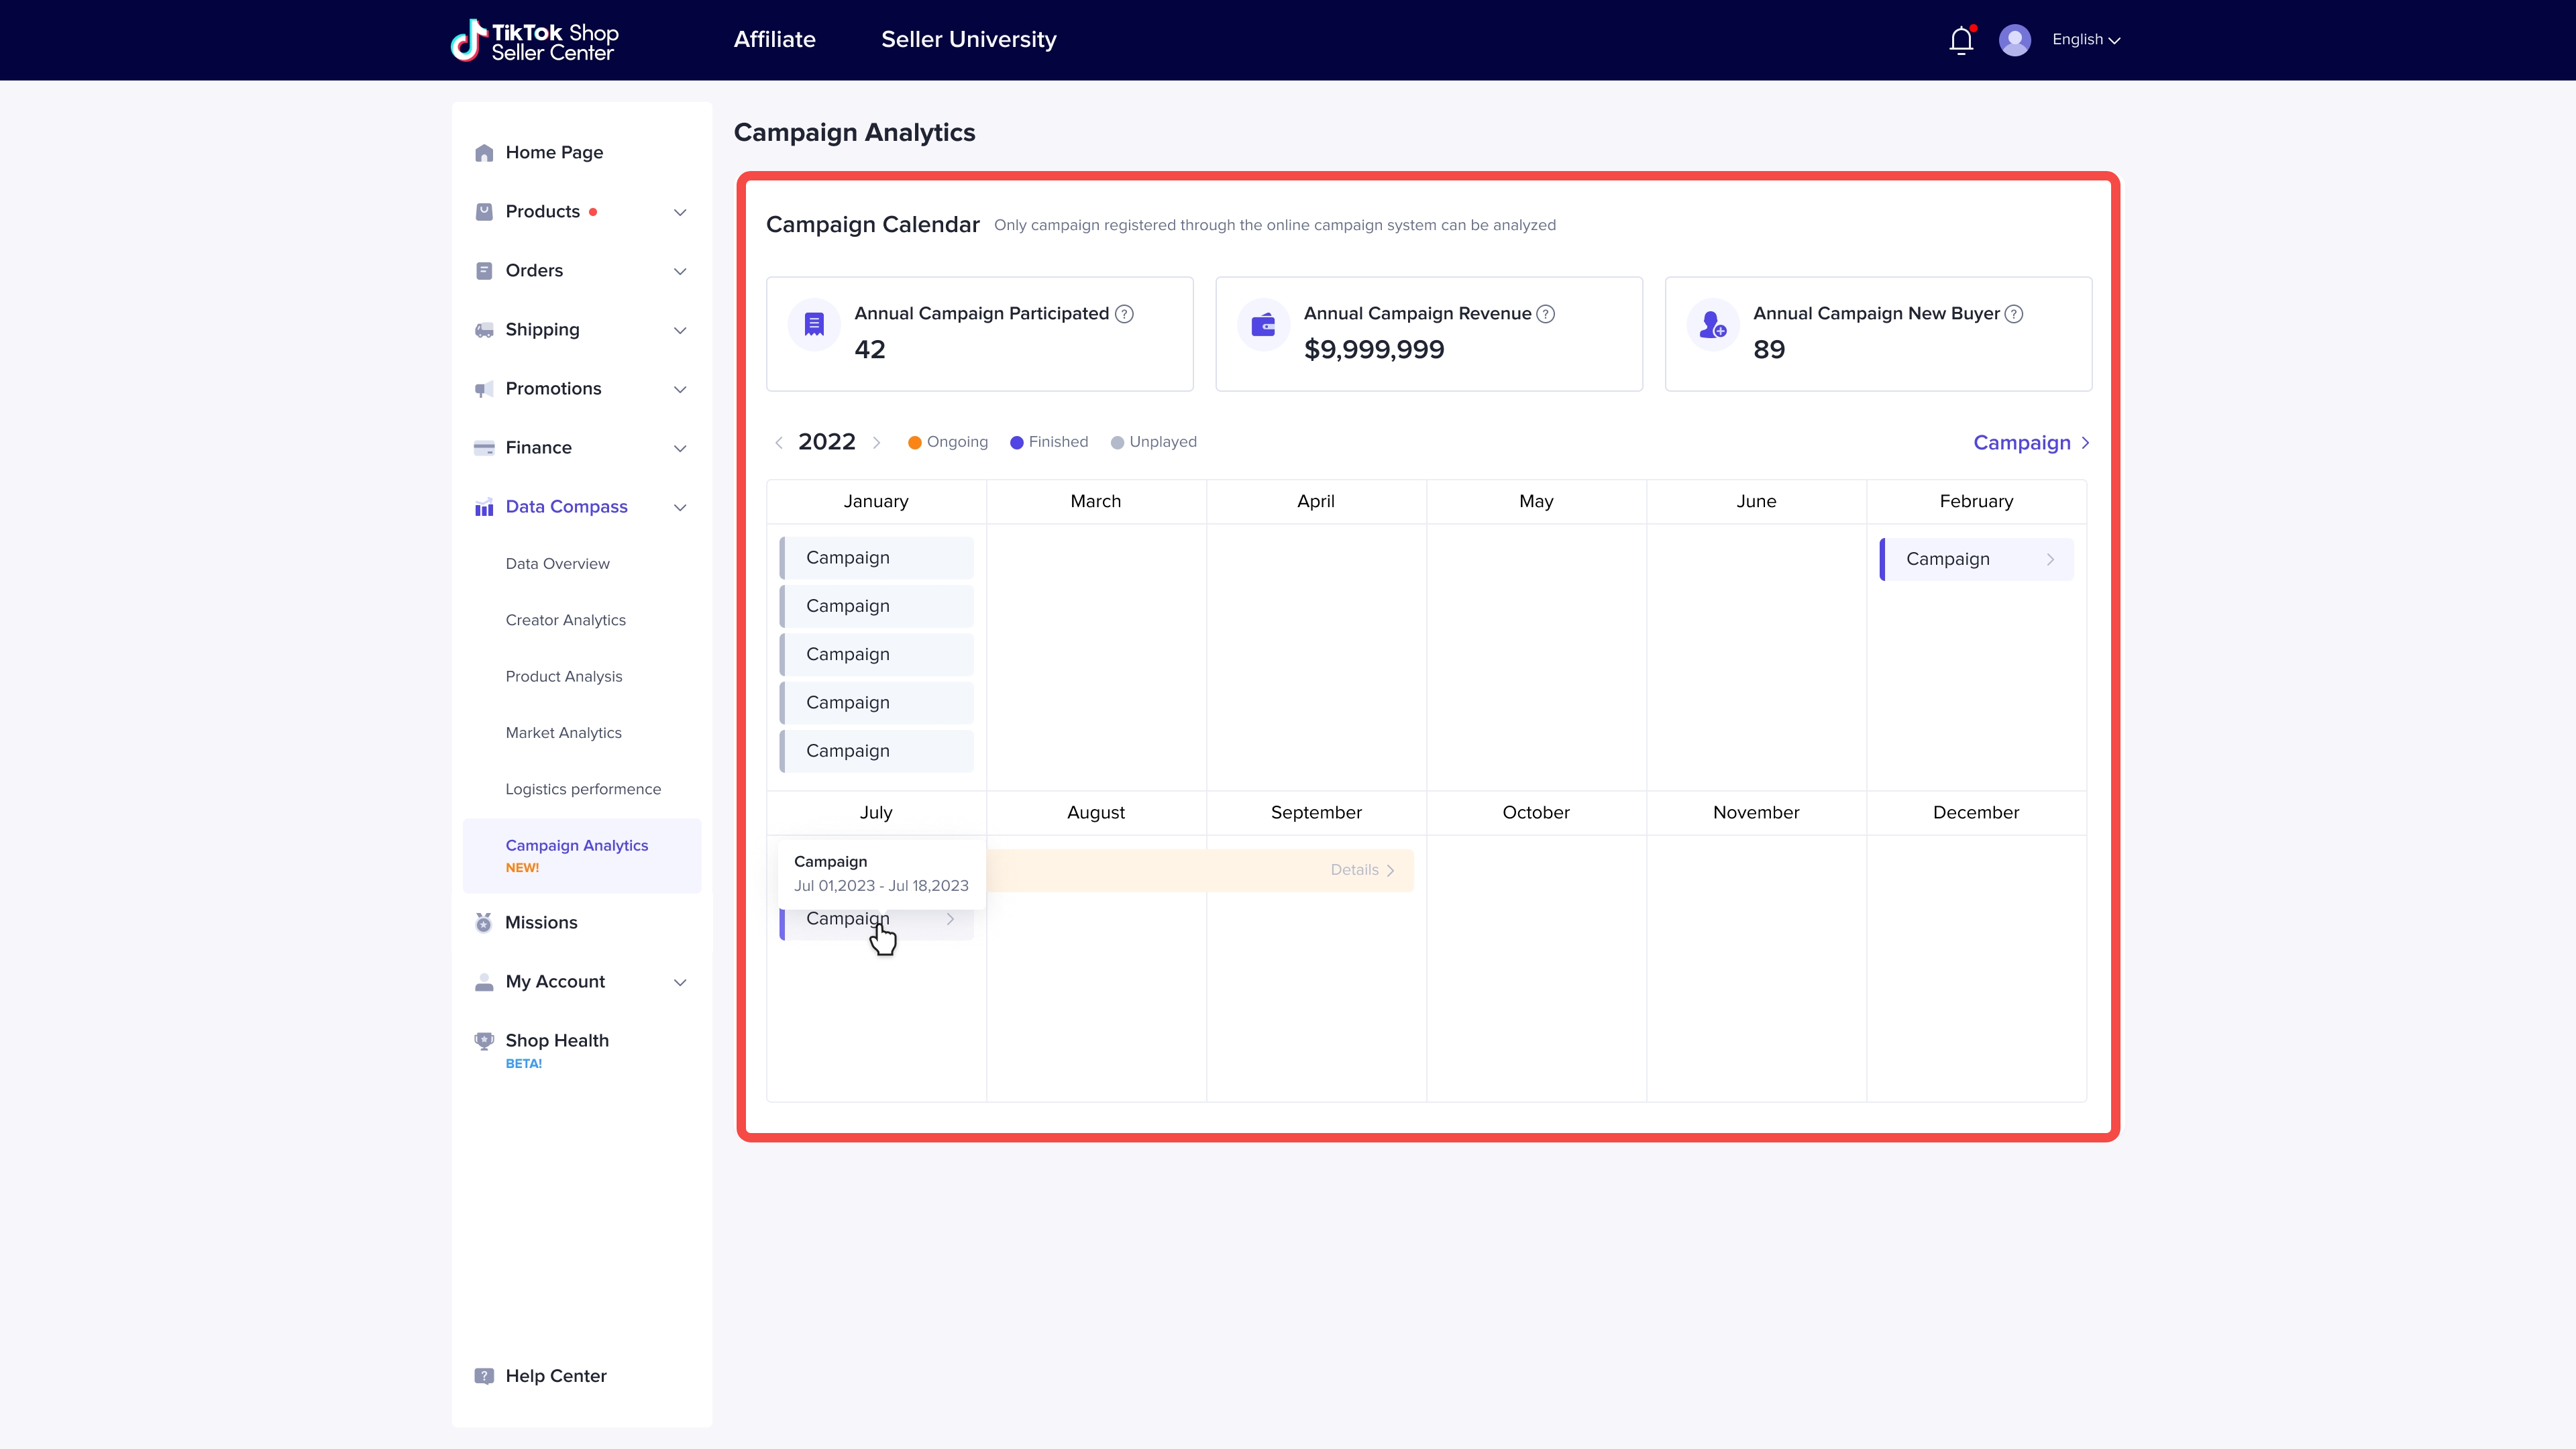Open the user profile avatar
Screen dimensions: 2576x1449
[2014, 40]
